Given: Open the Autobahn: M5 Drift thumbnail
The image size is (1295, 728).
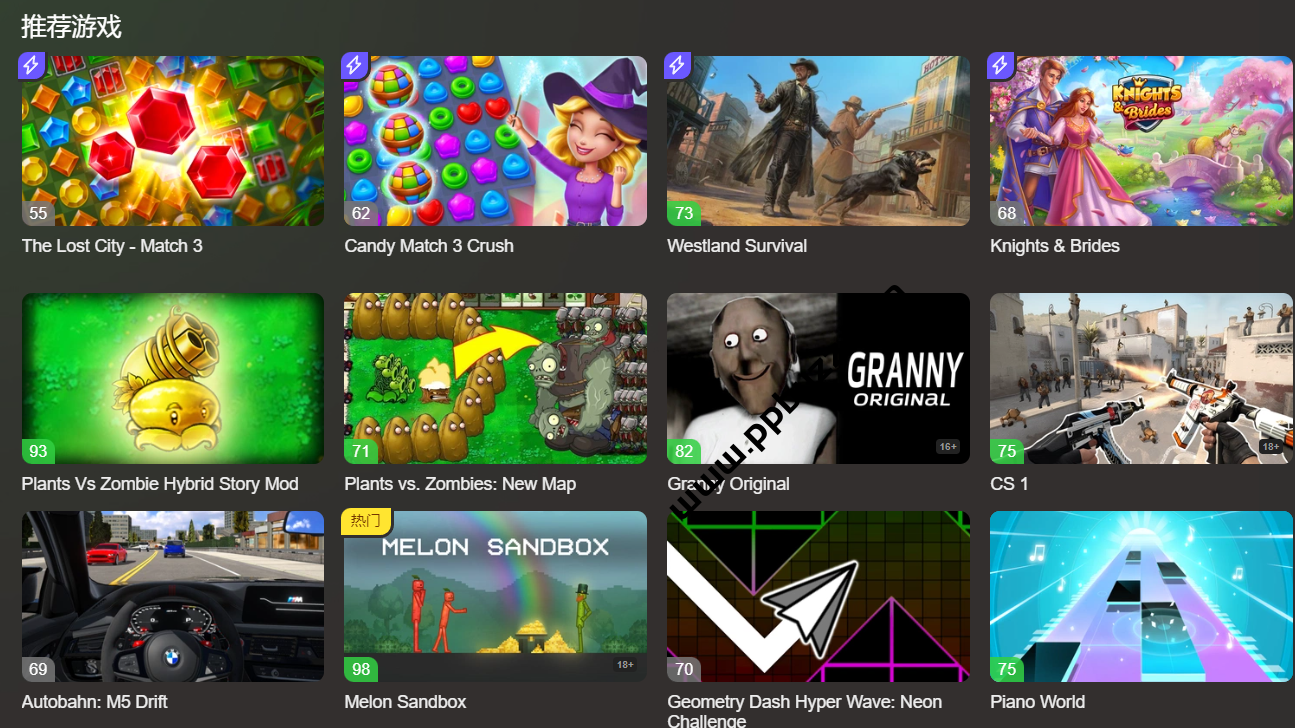Looking at the screenshot, I should tap(173, 597).
